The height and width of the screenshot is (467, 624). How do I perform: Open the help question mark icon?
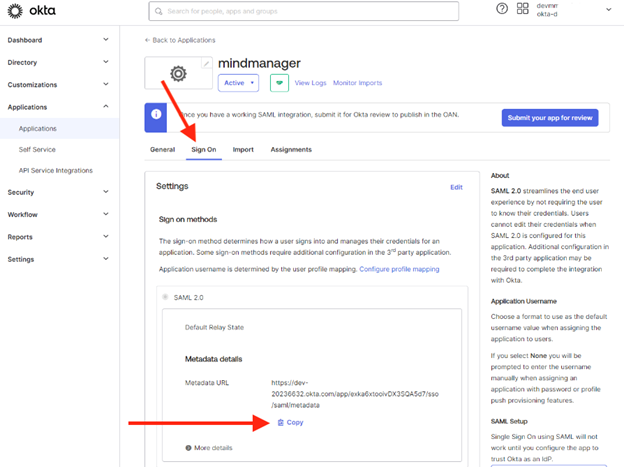click(x=502, y=8)
